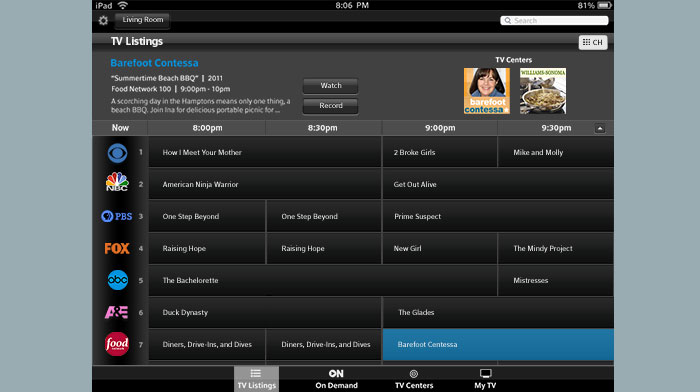Select the CBS channel logo
The width and height of the screenshot is (700, 392).
(117, 153)
